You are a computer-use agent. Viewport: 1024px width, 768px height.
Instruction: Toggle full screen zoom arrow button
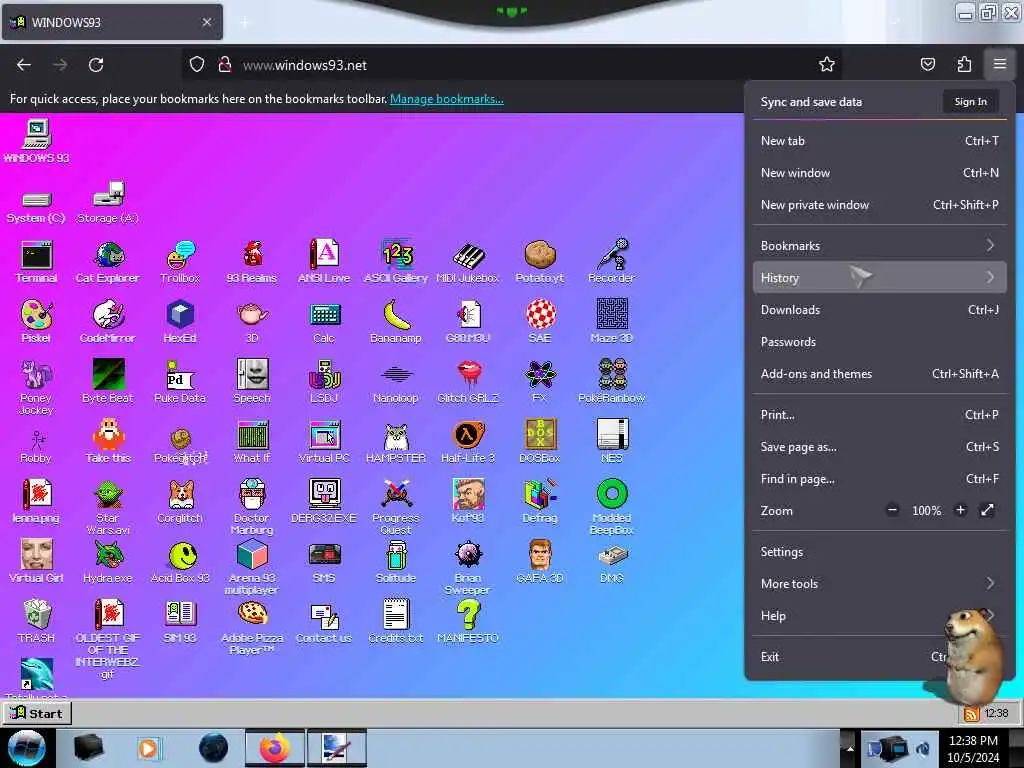coord(987,510)
